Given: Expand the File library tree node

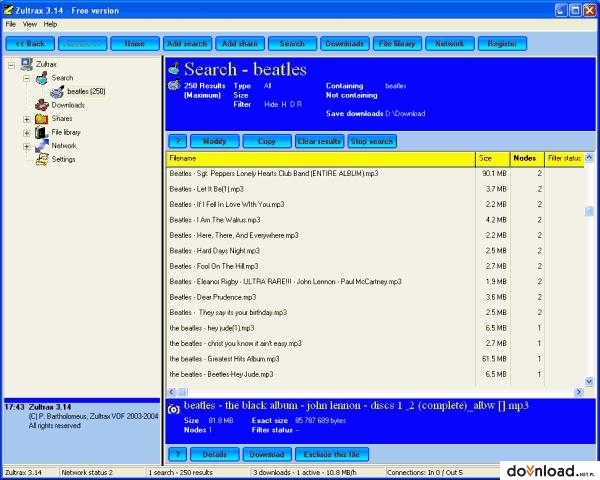Looking at the screenshot, I should click(x=26, y=133).
